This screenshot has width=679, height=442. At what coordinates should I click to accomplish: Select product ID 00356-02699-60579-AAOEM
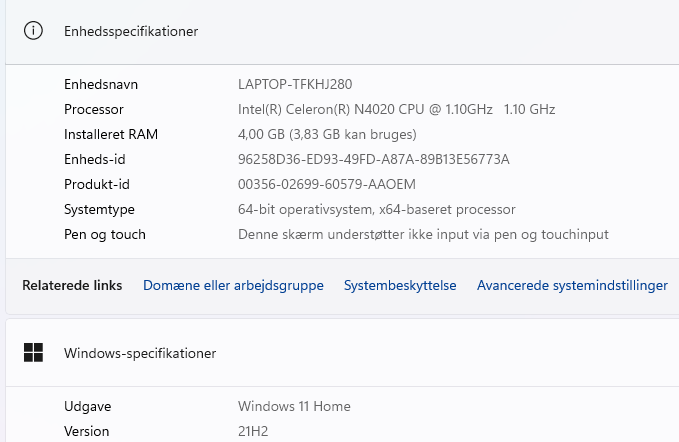pyautogui.click(x=327, y=184)
